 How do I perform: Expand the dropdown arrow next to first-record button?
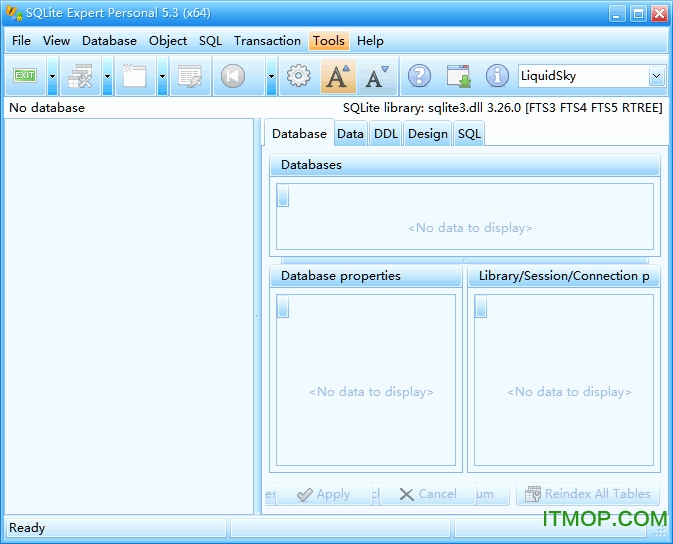pyautogui.click(x=271, y=76)
